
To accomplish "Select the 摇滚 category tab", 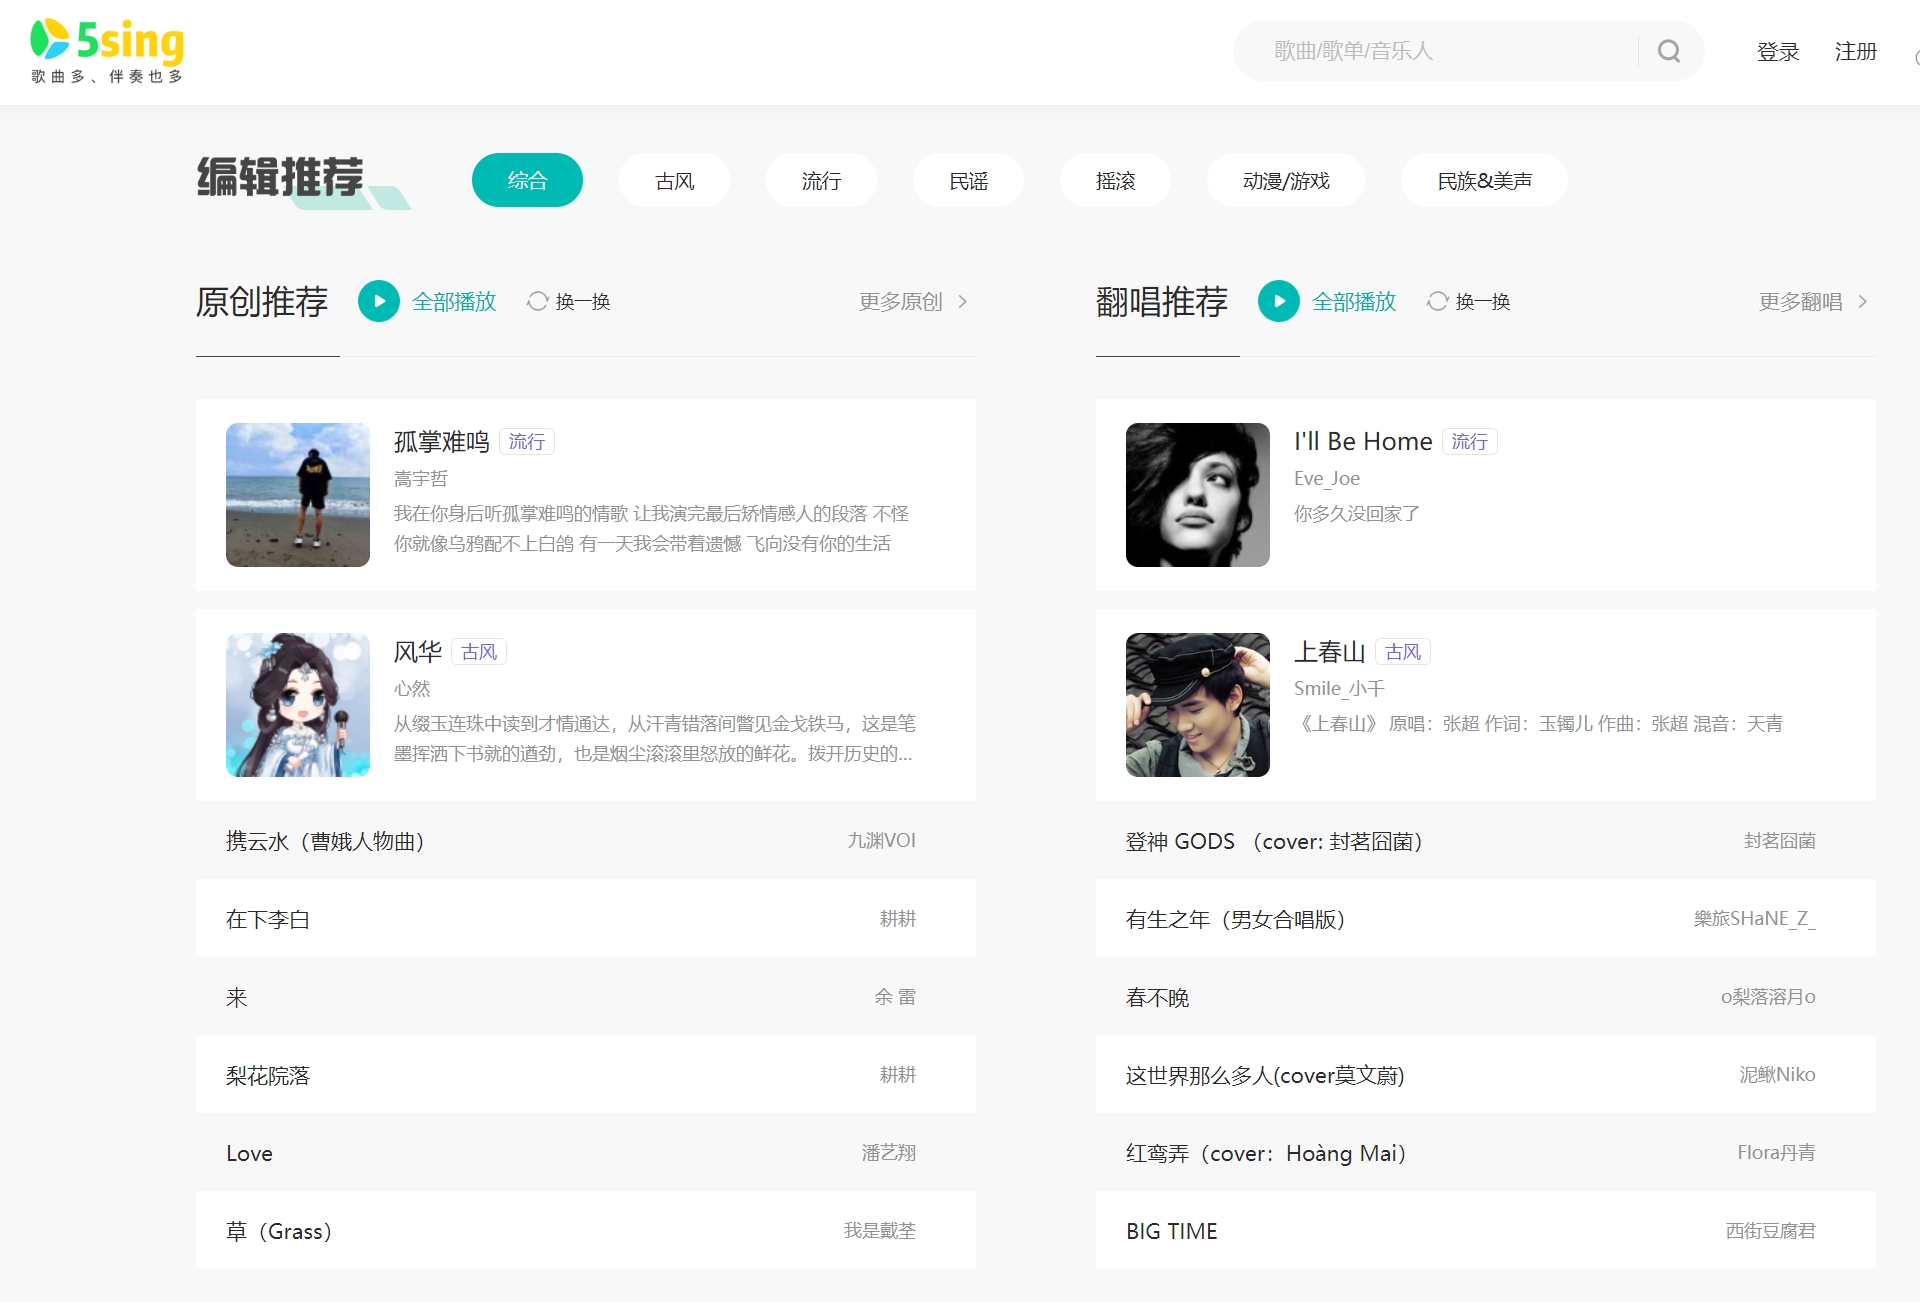I will coord(1115,181).
